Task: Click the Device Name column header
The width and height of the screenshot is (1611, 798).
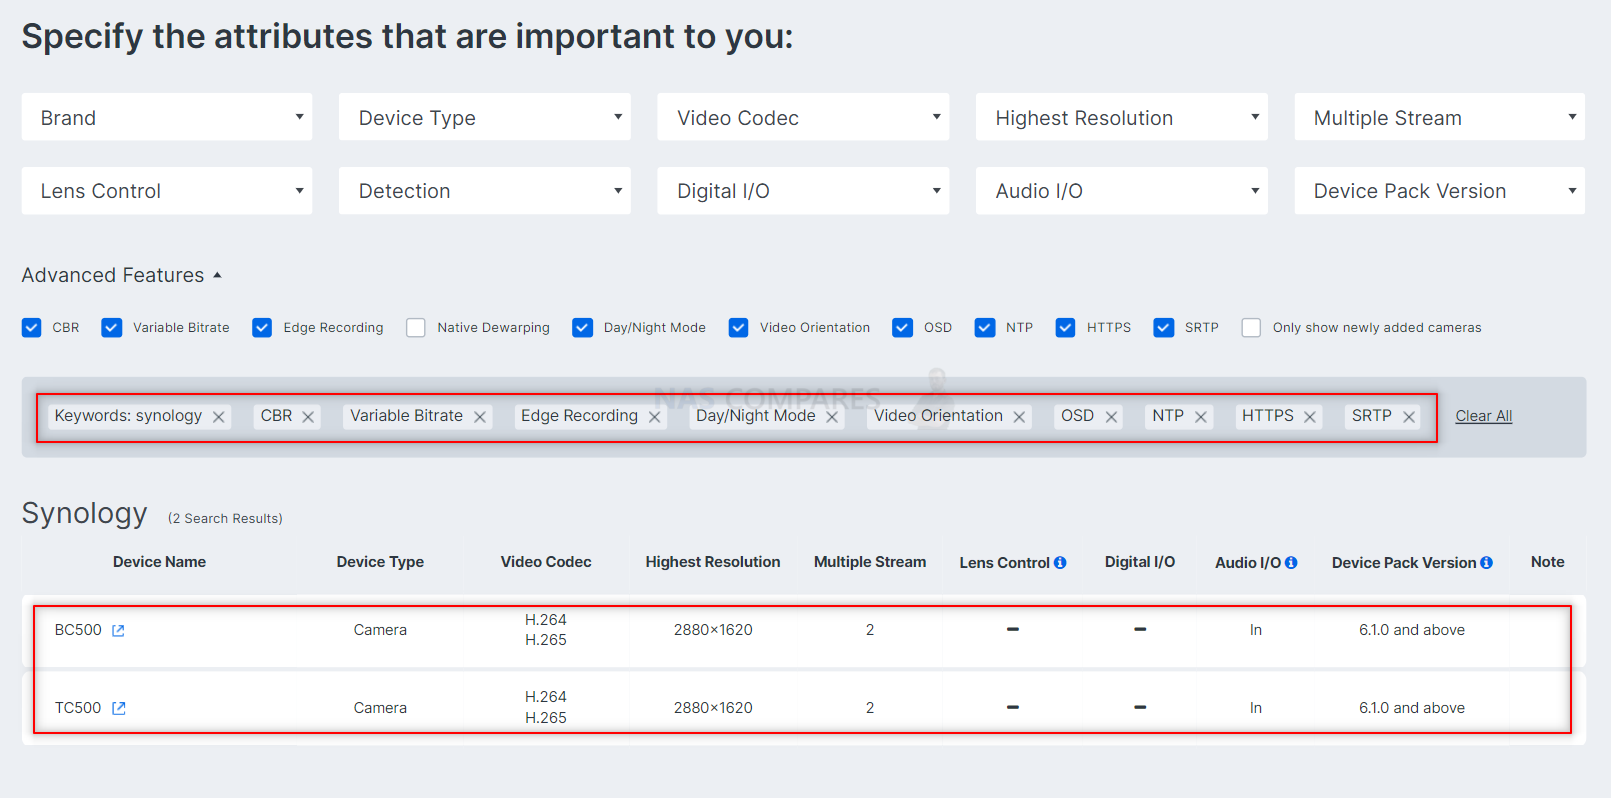Action: [x=159, y=562]
